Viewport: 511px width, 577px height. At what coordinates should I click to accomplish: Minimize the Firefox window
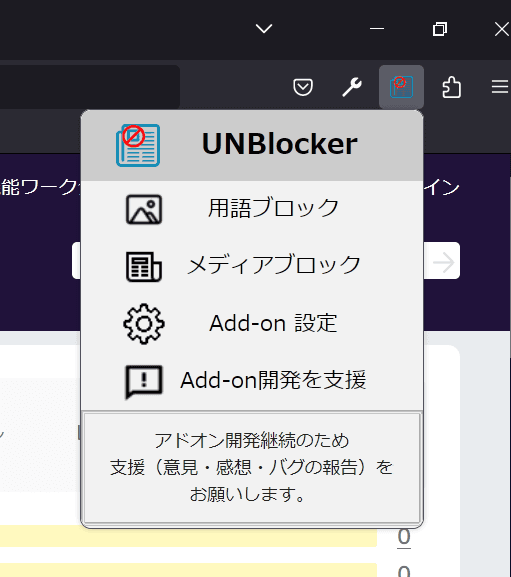click(377, 28)
